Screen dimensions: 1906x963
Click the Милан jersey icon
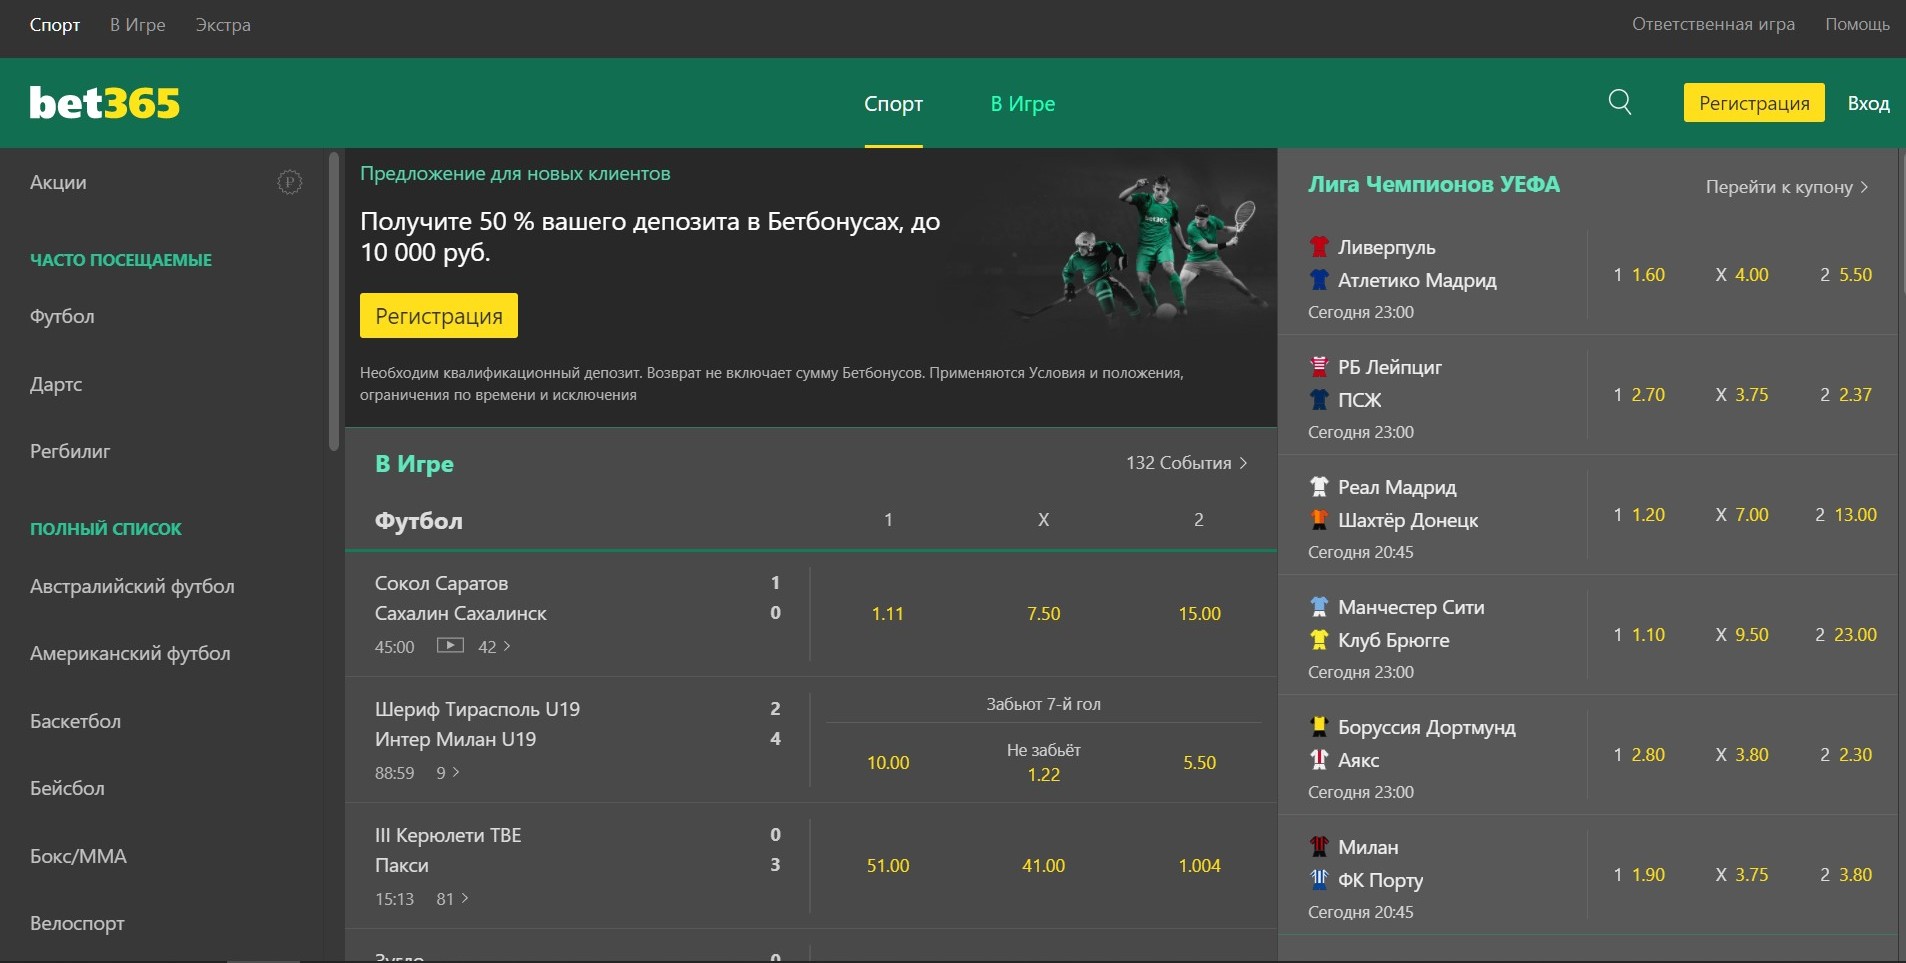[x=1319, y=846]
